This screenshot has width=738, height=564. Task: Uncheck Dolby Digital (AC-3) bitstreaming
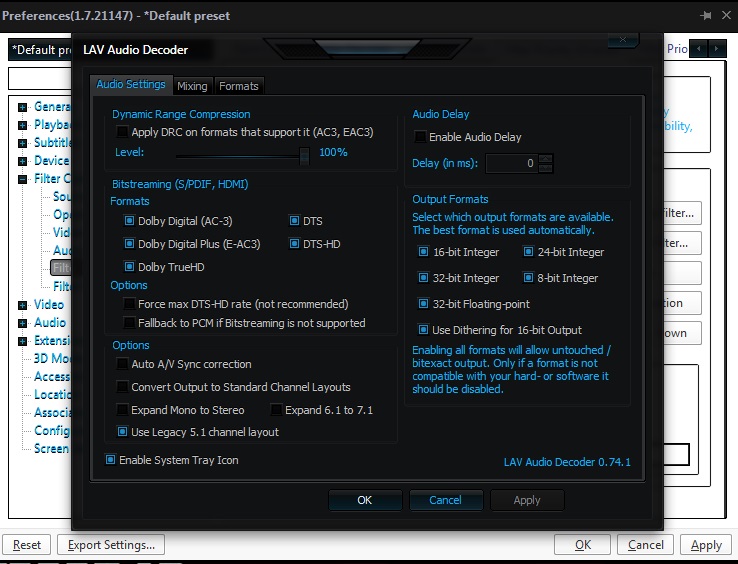click(x=129, y=221)
